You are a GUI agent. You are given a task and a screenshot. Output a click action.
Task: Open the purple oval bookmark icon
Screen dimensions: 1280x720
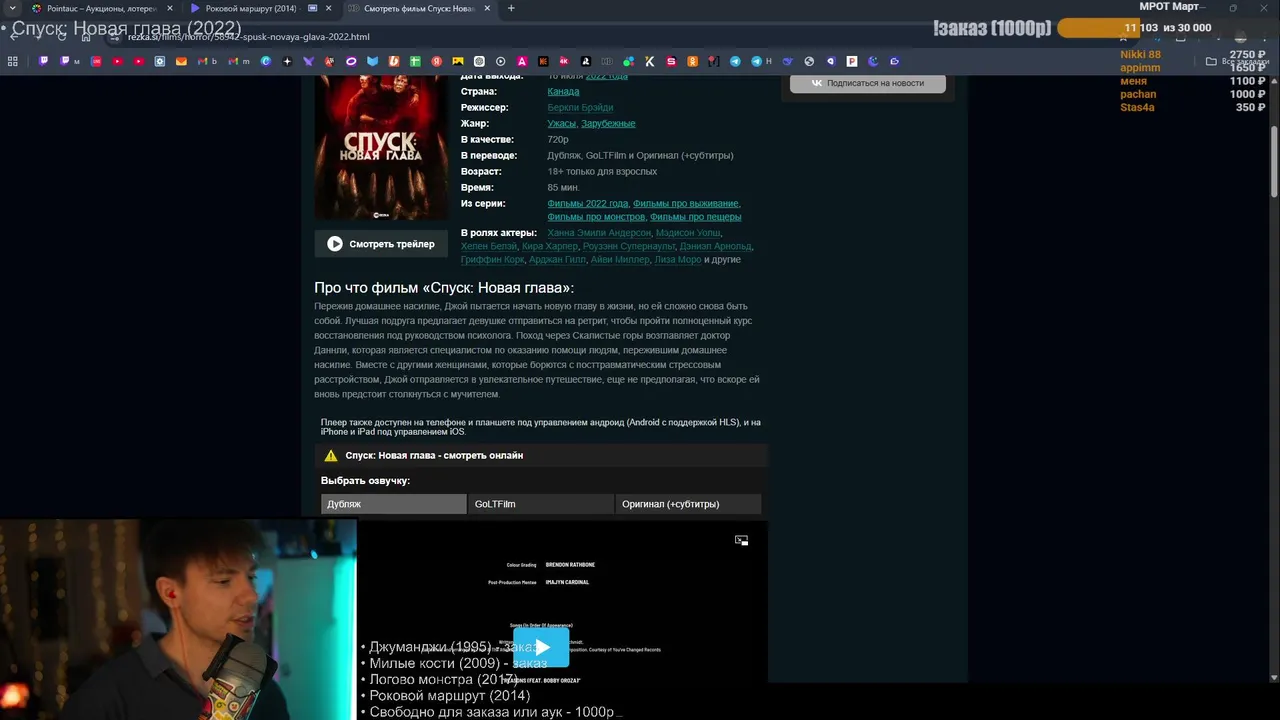tap(351, 61)
